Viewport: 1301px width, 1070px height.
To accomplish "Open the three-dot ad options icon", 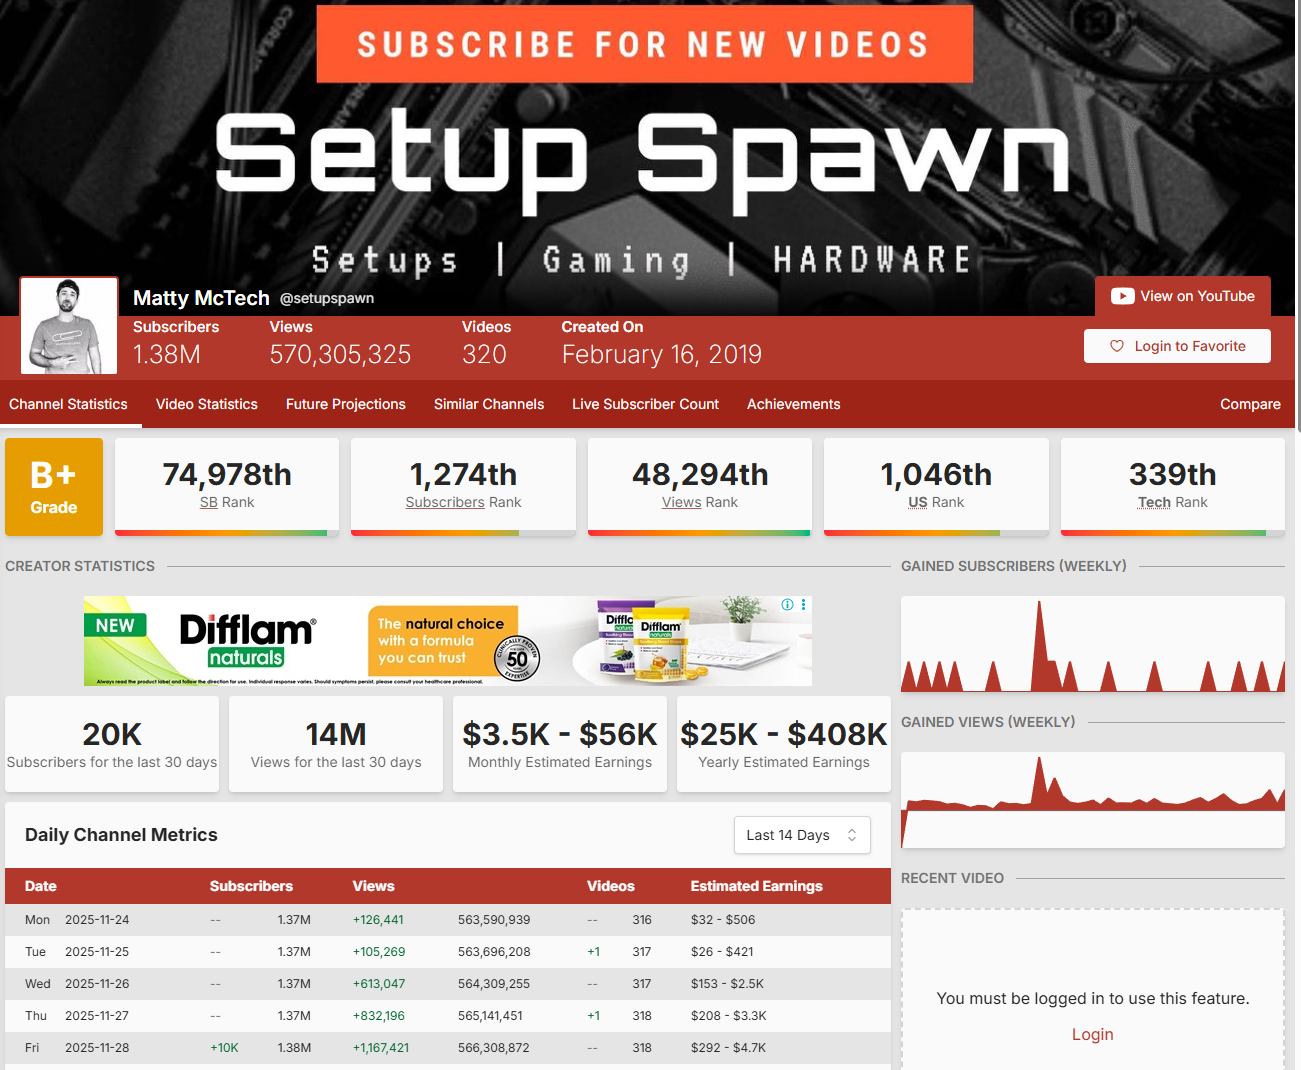I will (x=803, y=605).
